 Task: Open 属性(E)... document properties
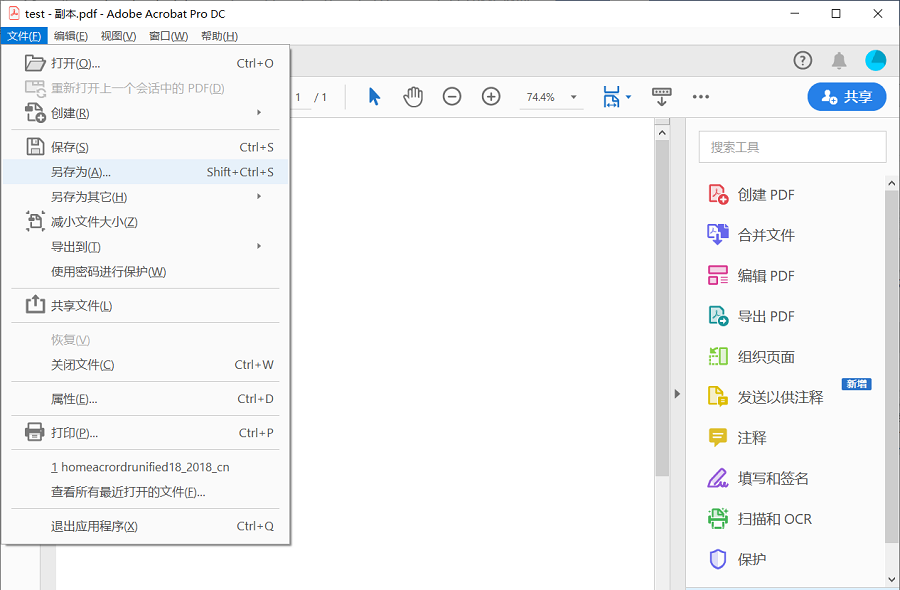[145, 398]
